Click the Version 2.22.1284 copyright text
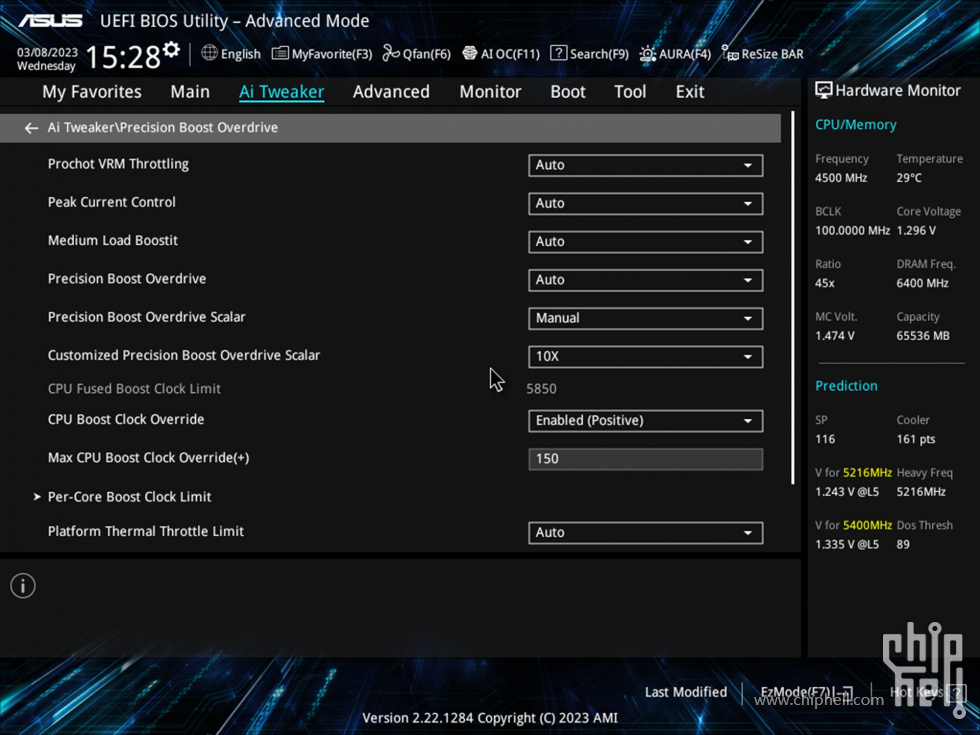 (x=490, y=718)
